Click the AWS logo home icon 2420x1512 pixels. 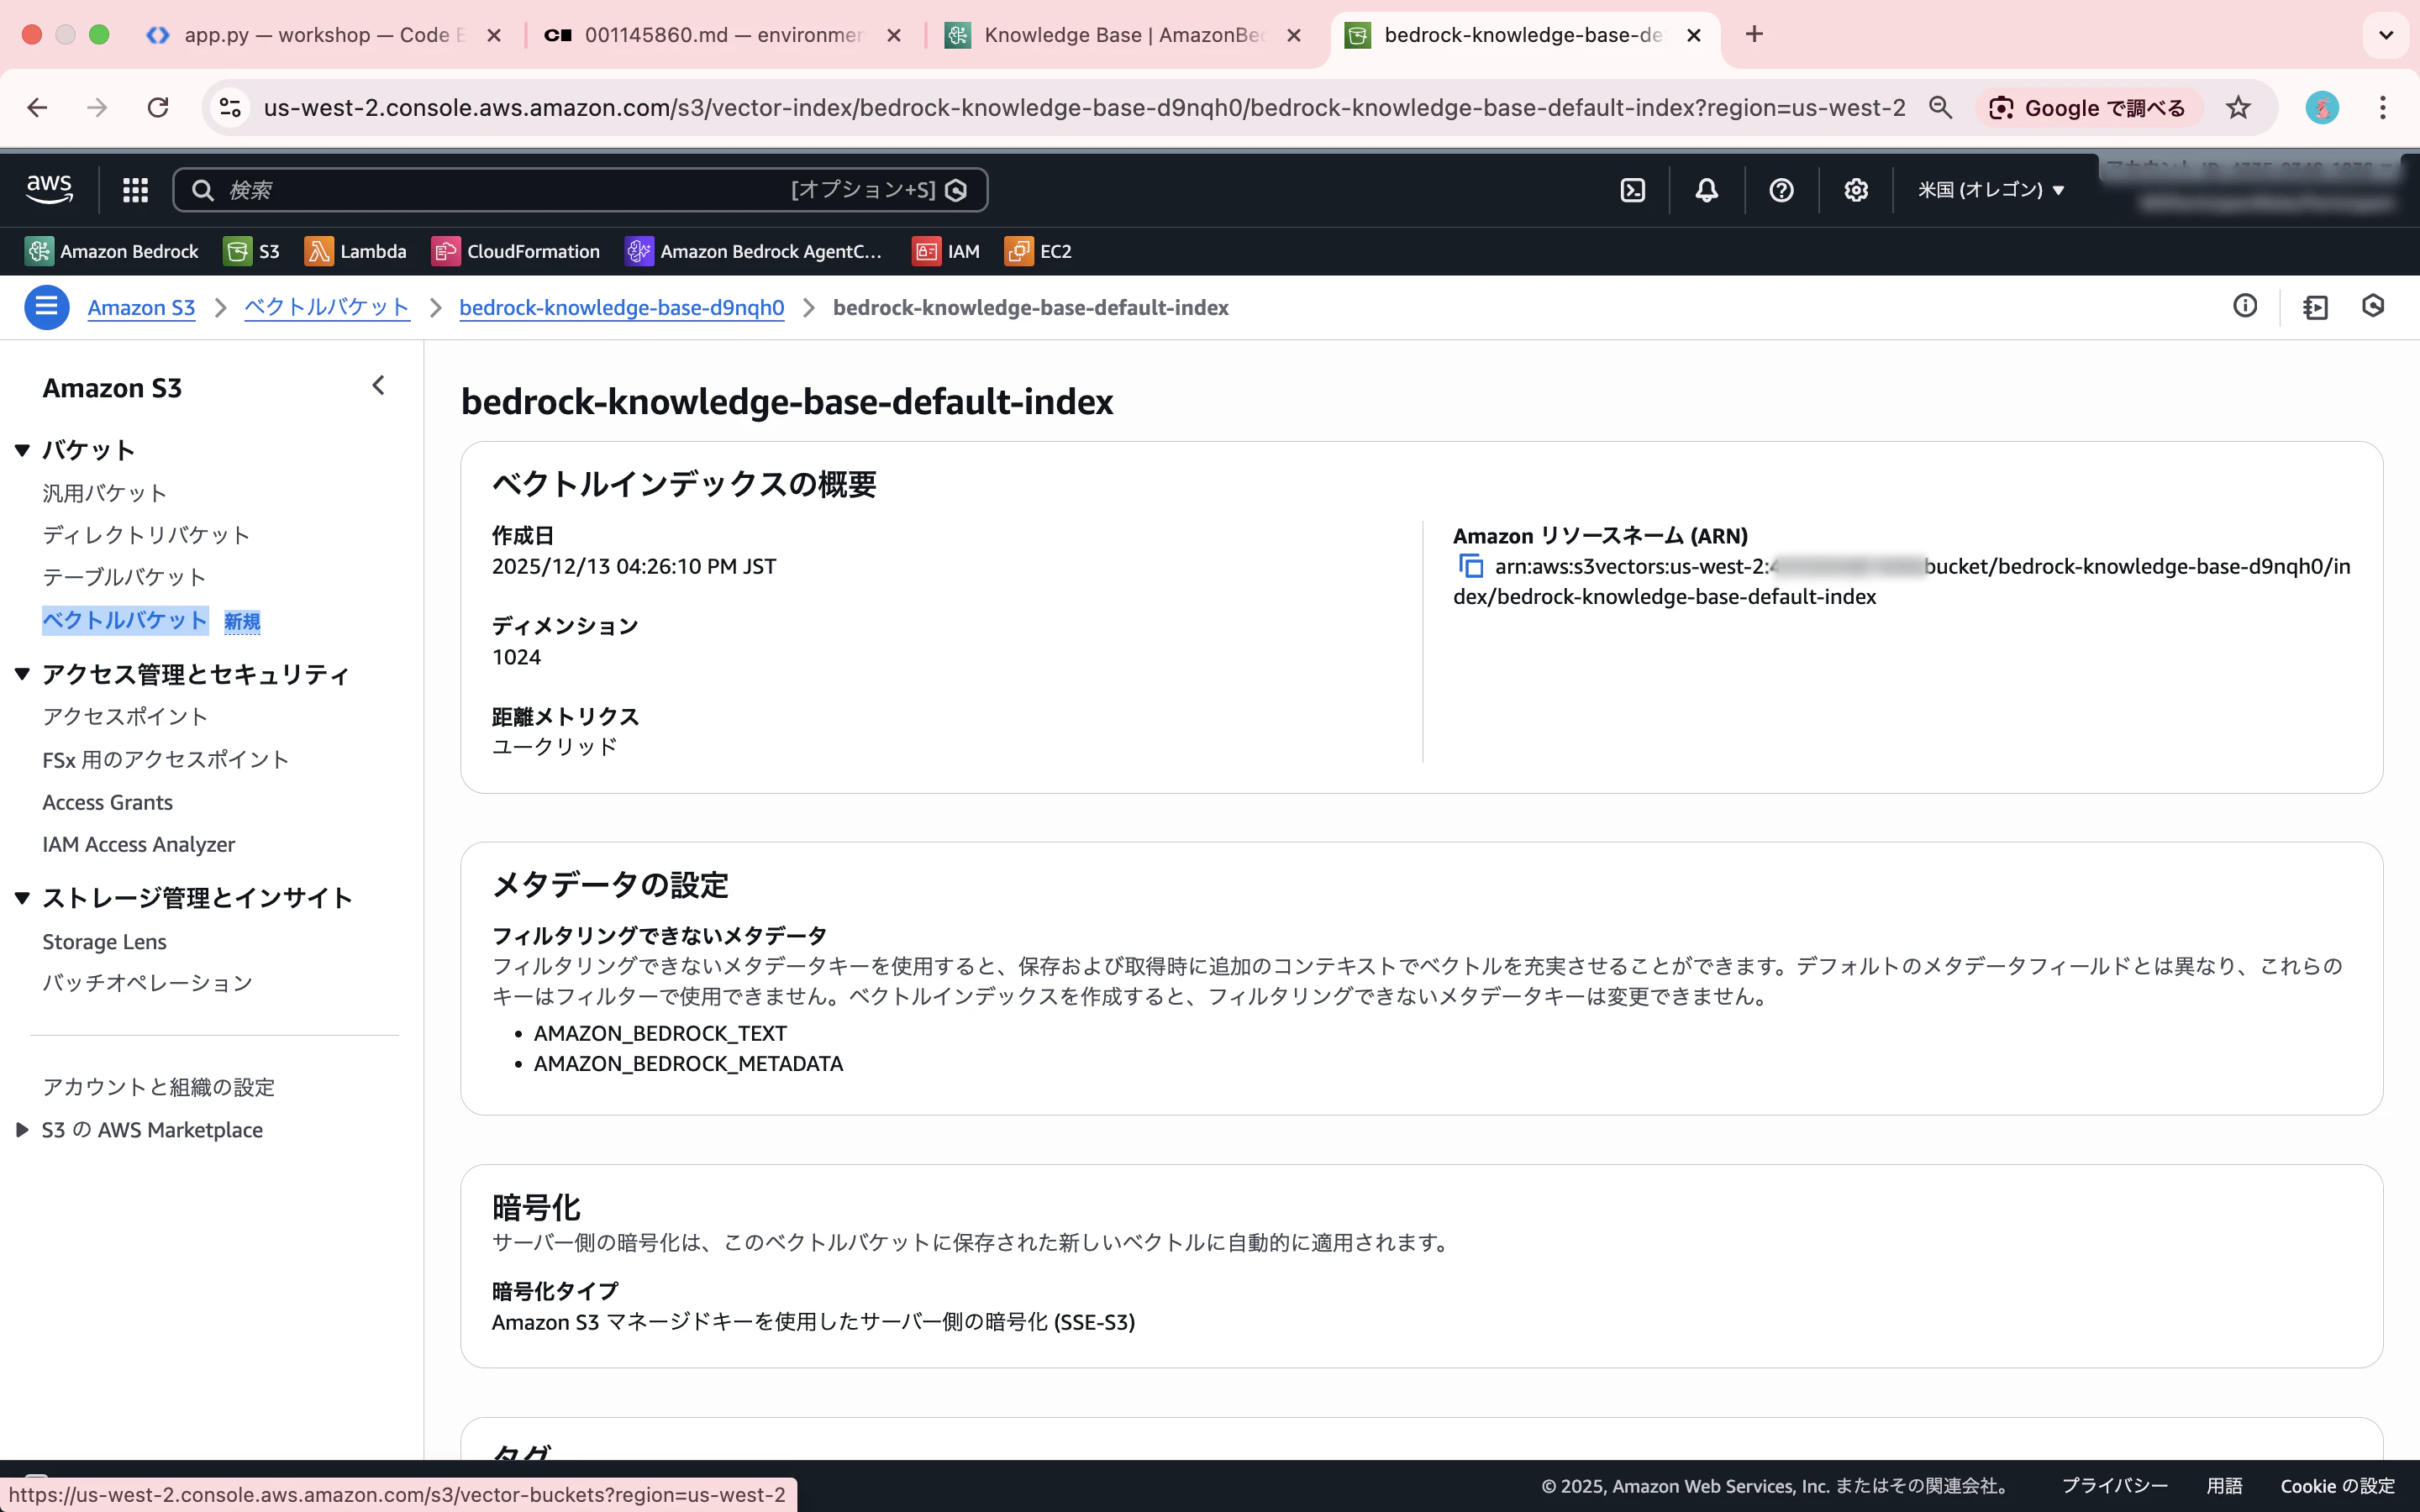(49, 189)
